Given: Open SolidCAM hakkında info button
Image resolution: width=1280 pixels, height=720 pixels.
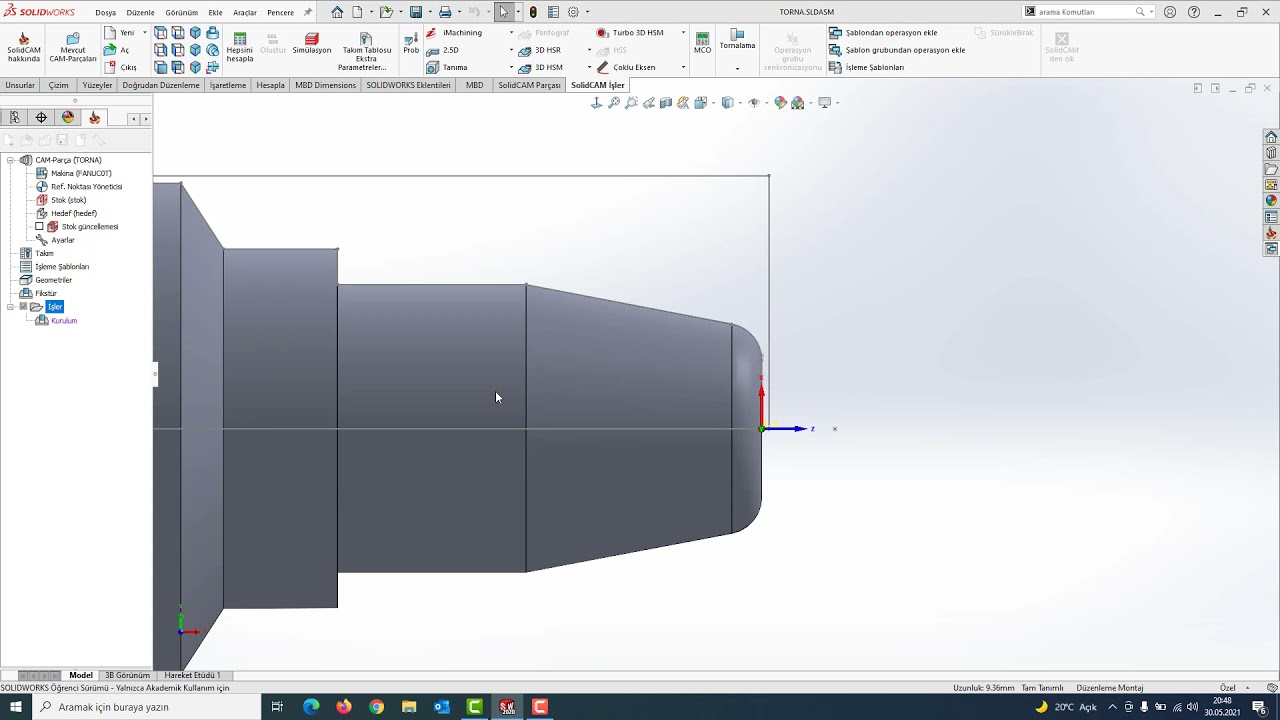Looking at the screenshot, I should [24, 47].
